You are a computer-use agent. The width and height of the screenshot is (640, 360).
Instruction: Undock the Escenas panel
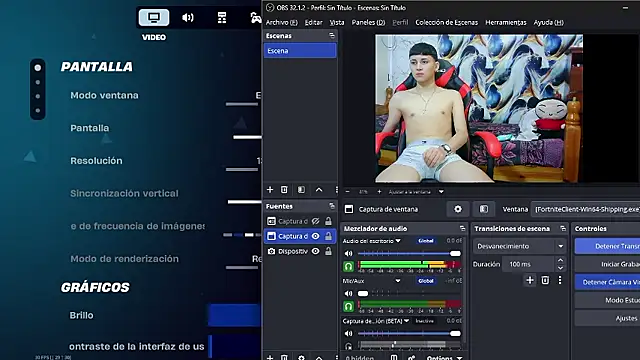click(x=332, y=36)
